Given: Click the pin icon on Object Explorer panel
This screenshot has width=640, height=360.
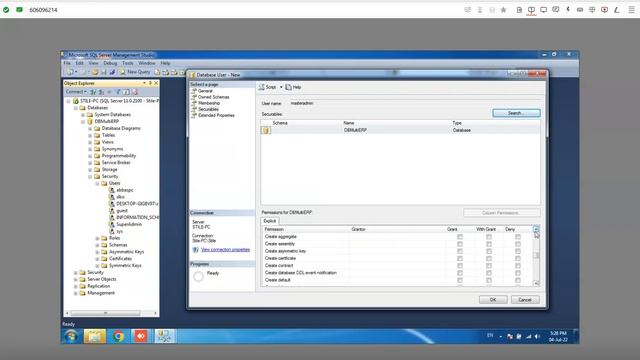Looking at the screenshot, I should (x=150, y=83).
